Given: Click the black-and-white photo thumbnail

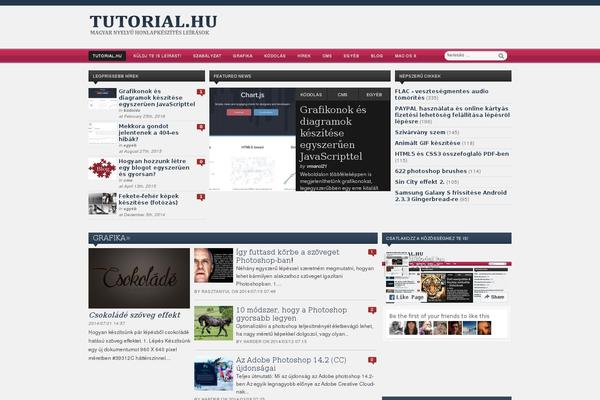Looking at the screenshot, I should (x=102, y=204).
